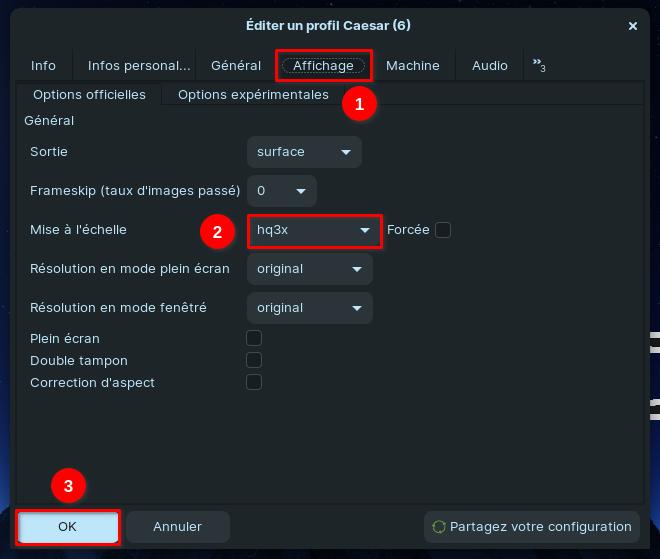
Task: Toggle the Plein écran checkbox
Action: 254,339
